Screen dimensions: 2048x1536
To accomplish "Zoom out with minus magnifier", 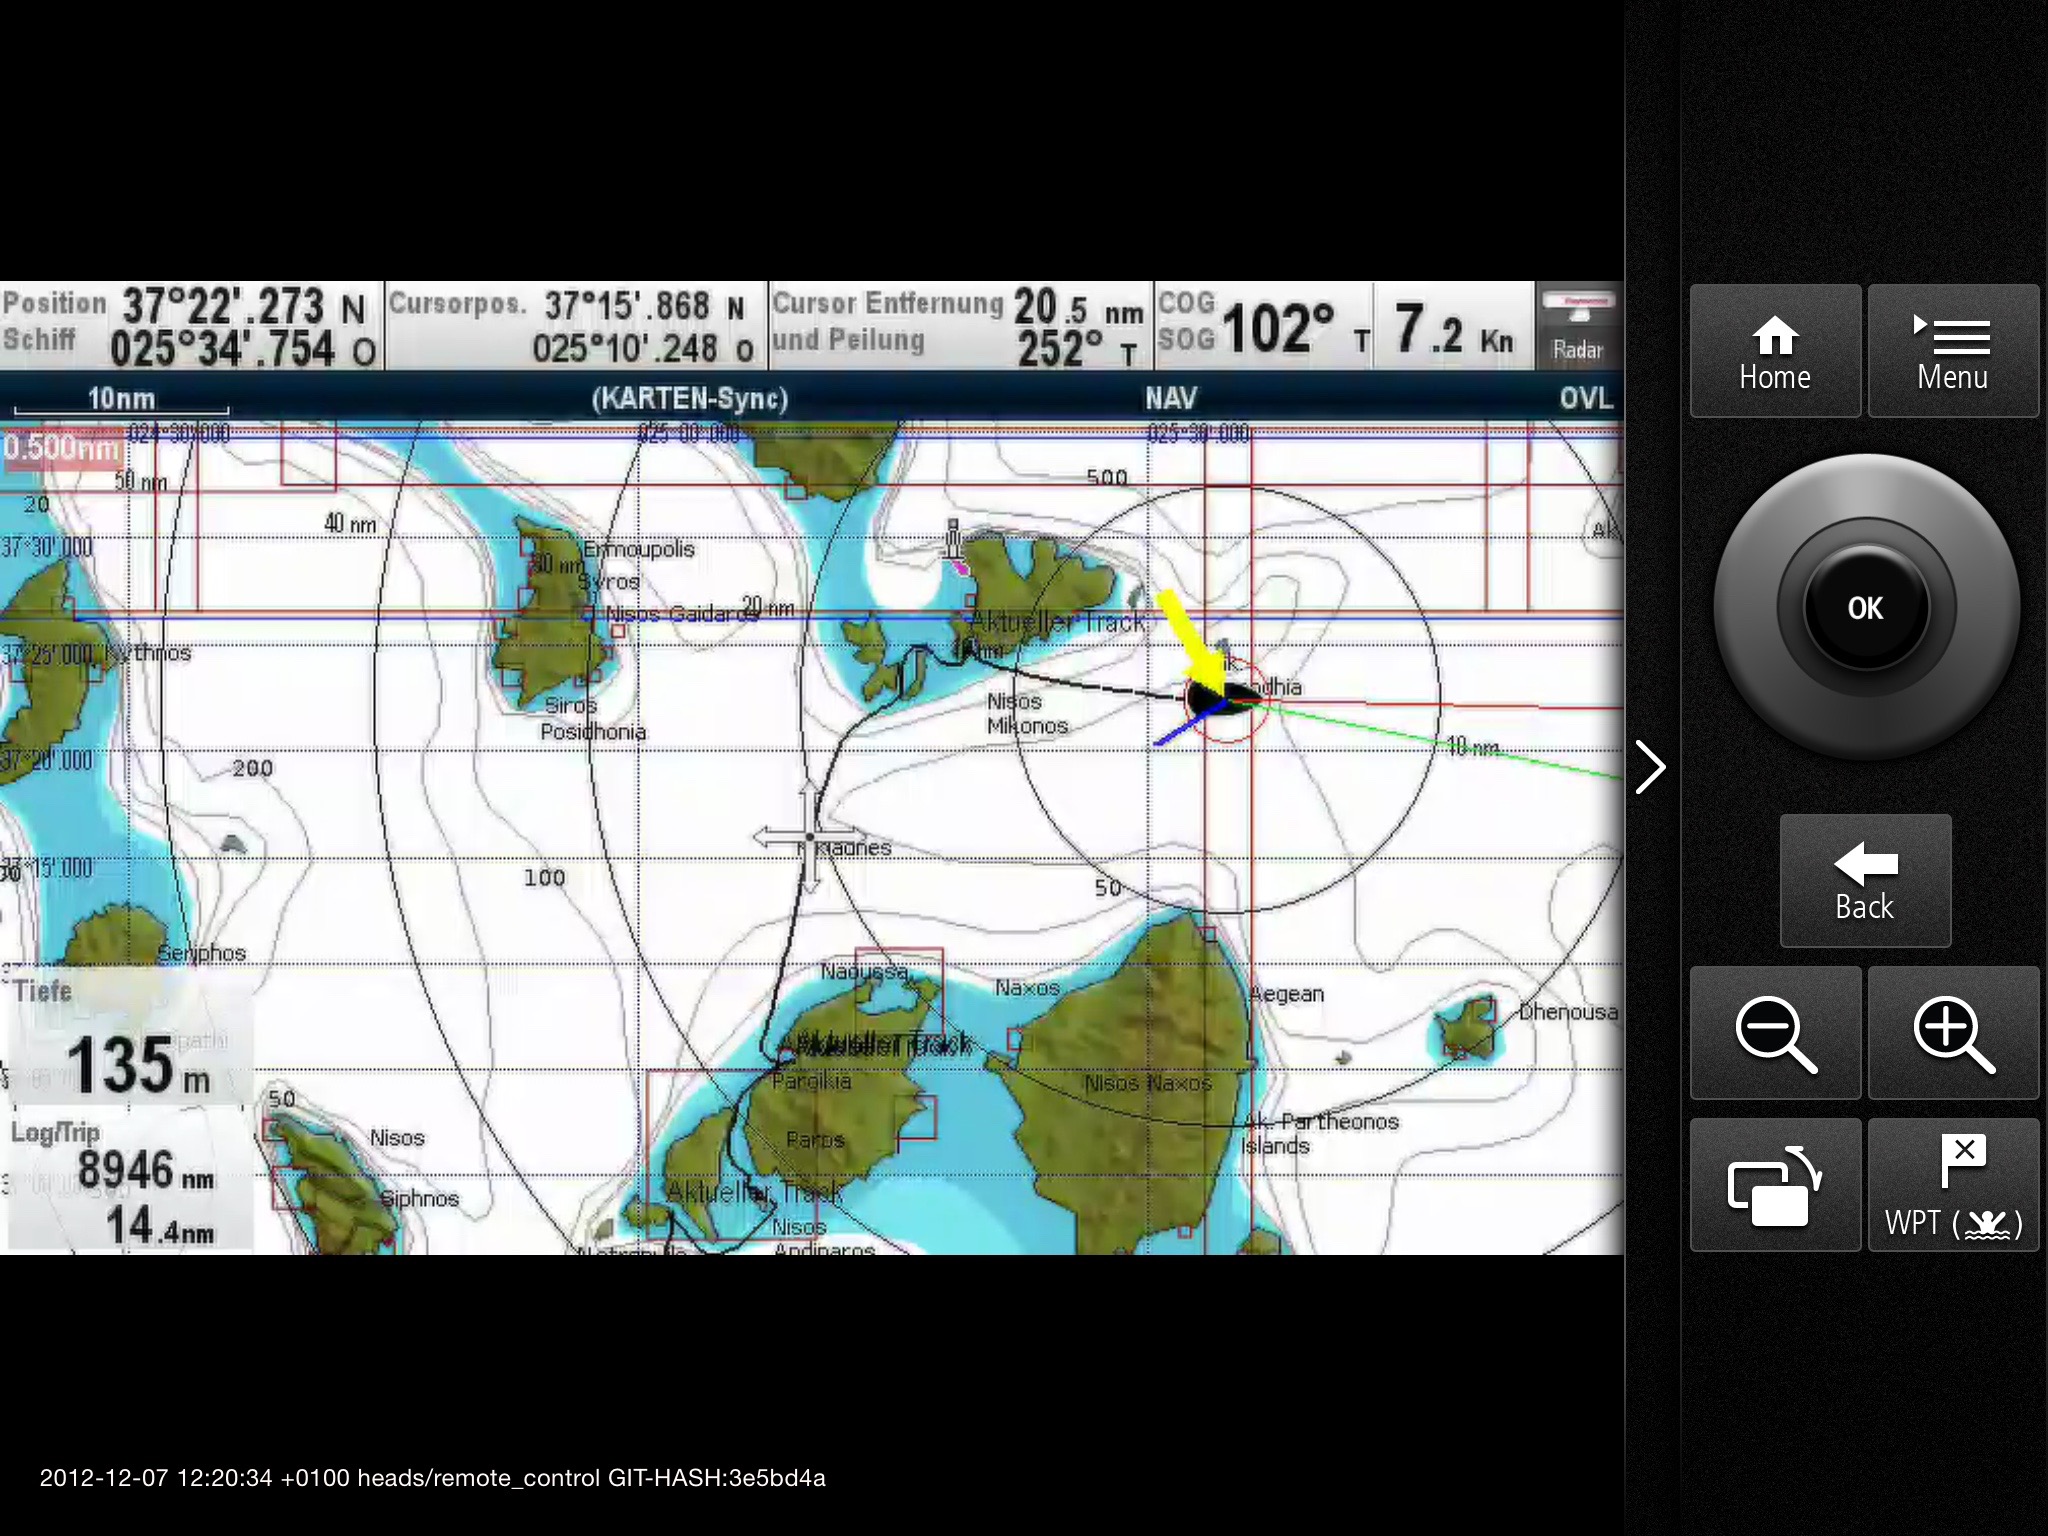I will [1775, 1032].
